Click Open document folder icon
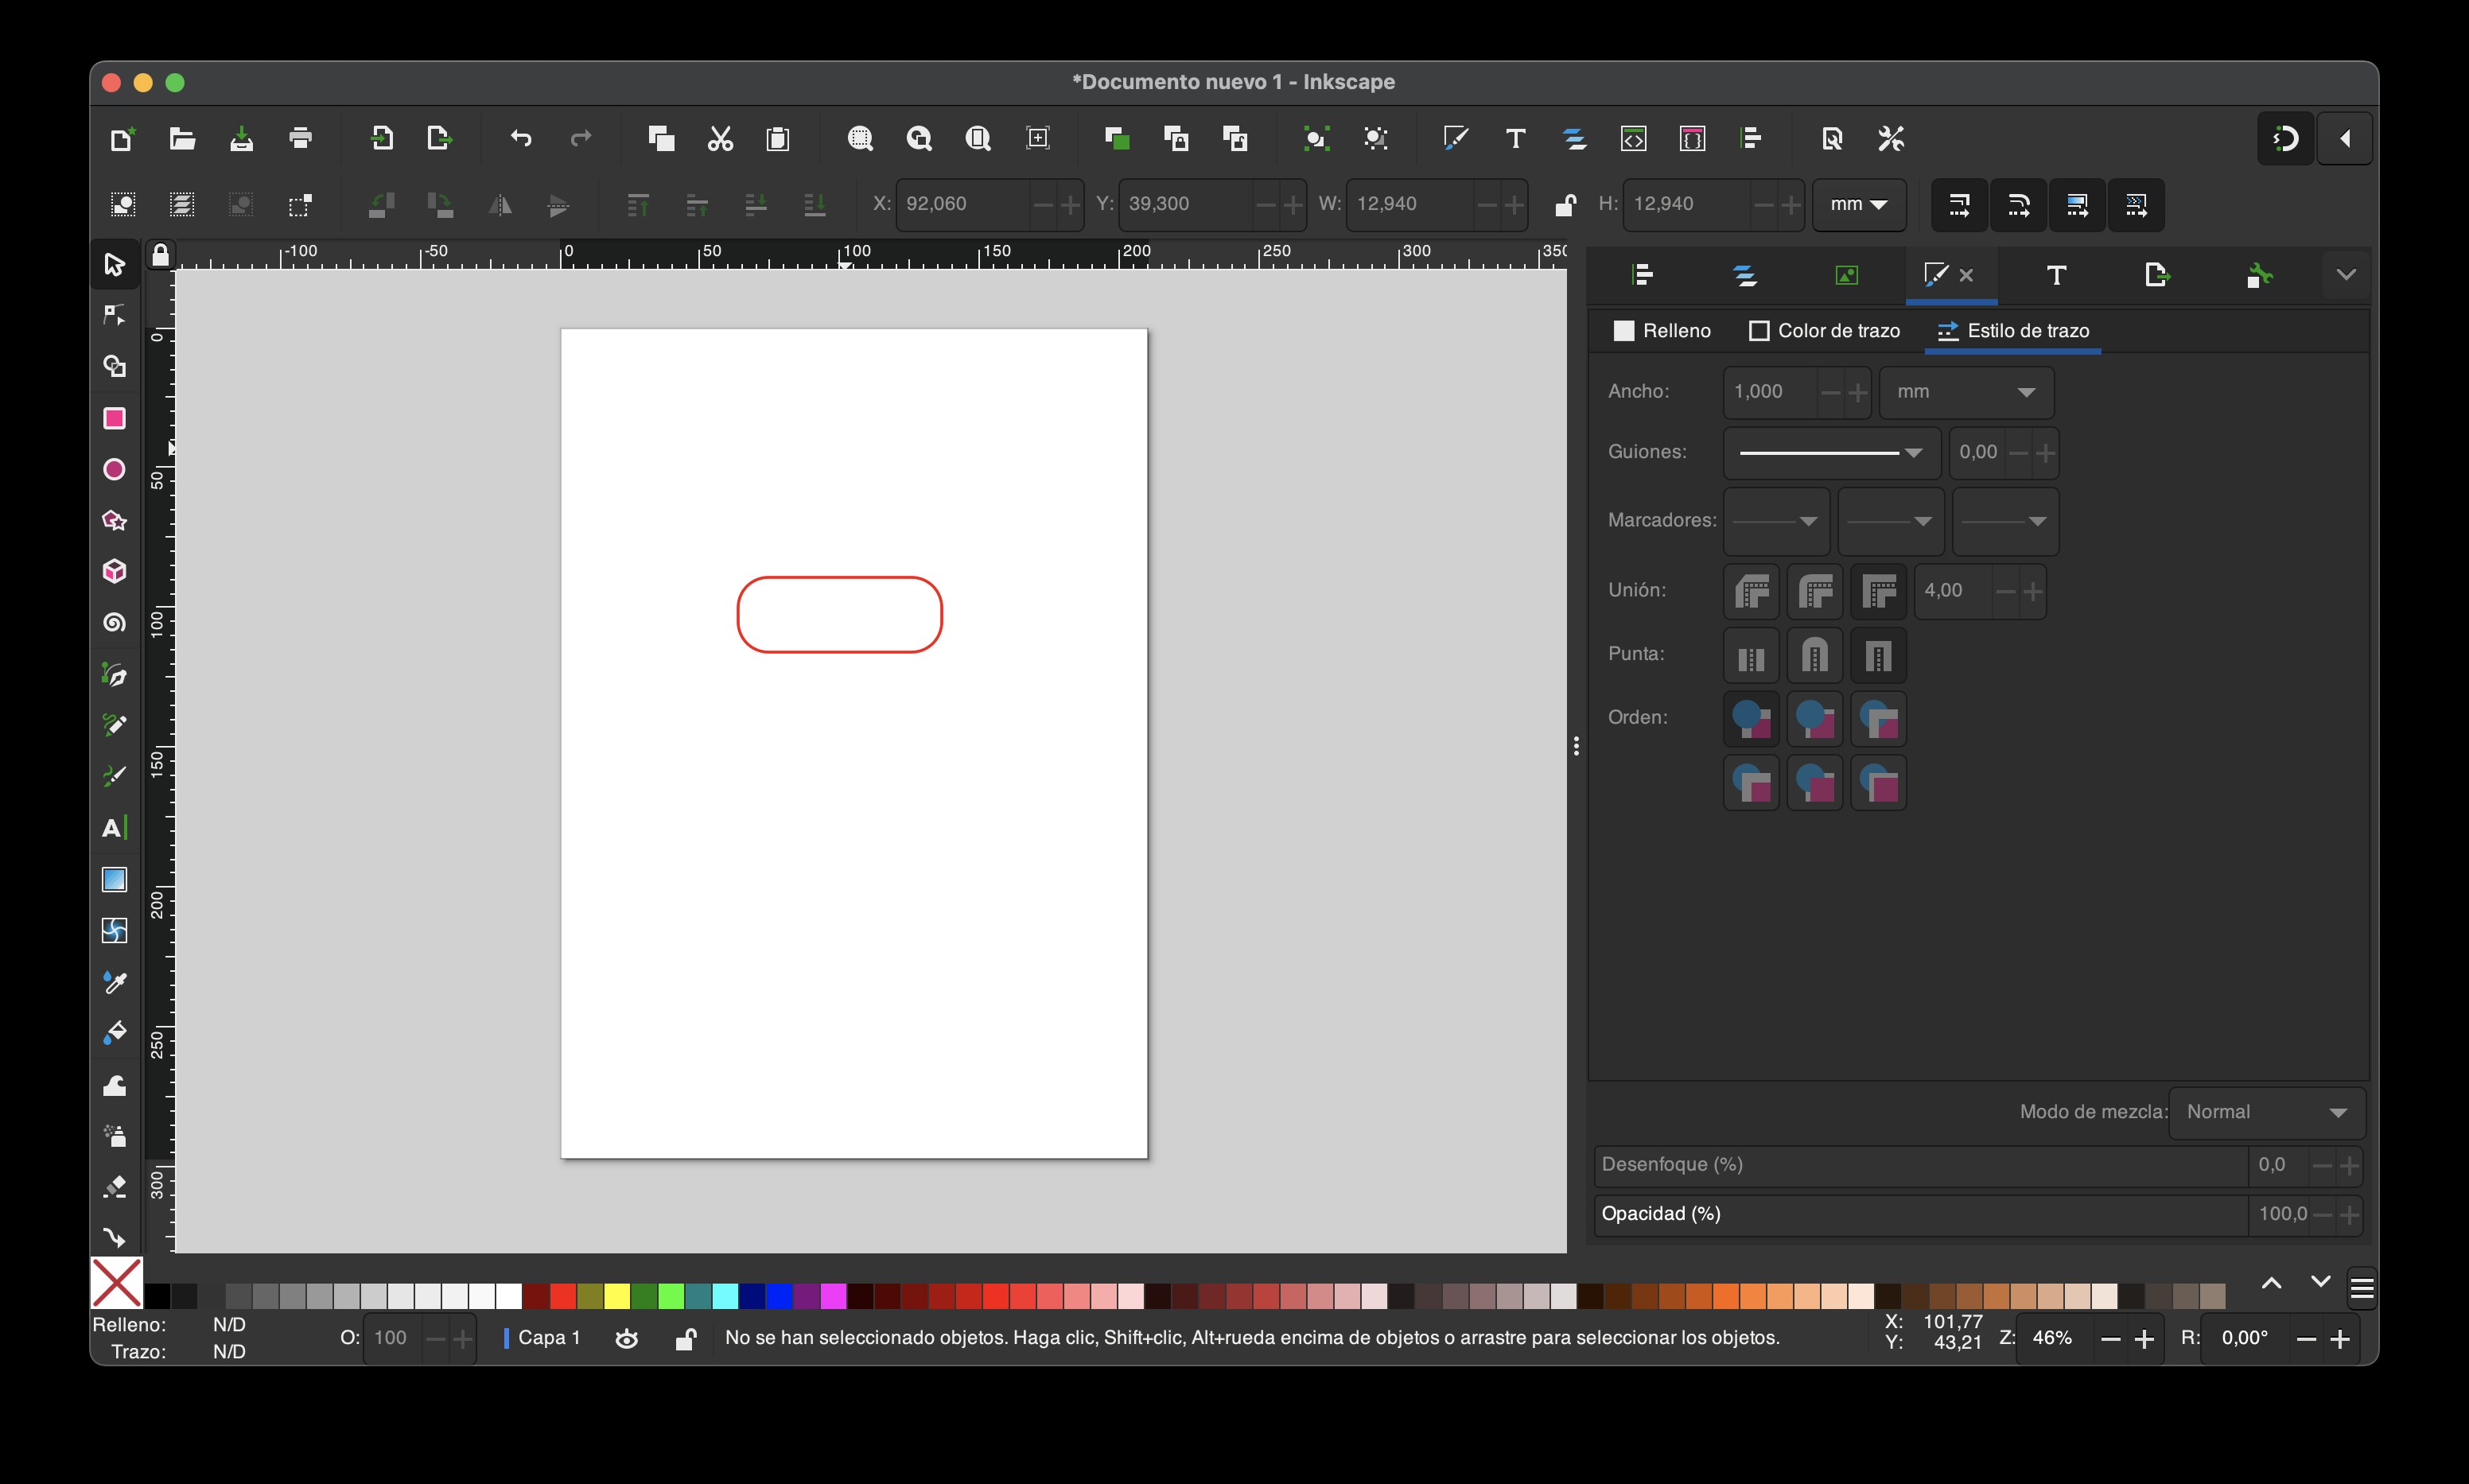 click(x=182, y=138)
